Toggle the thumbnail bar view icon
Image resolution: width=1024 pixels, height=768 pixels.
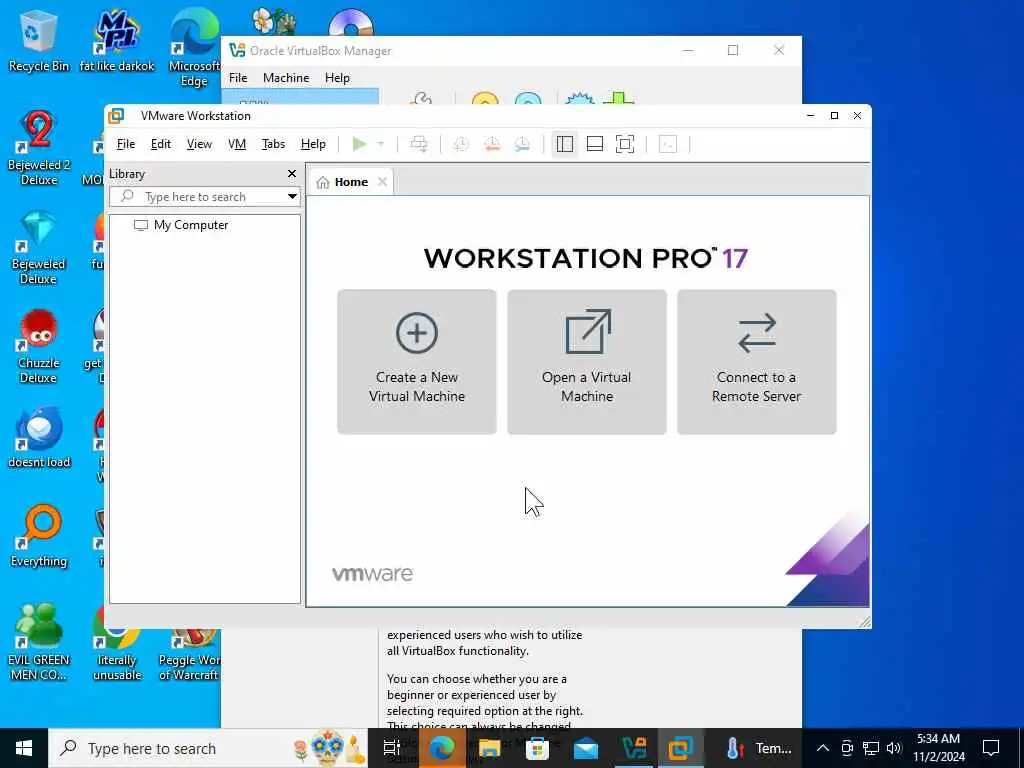tap(595, 144)
